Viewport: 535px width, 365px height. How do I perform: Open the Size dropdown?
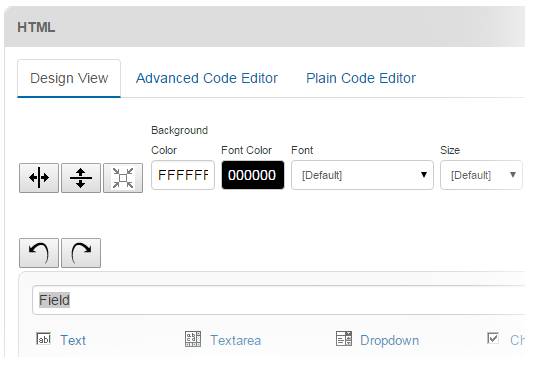click(481, 175)
